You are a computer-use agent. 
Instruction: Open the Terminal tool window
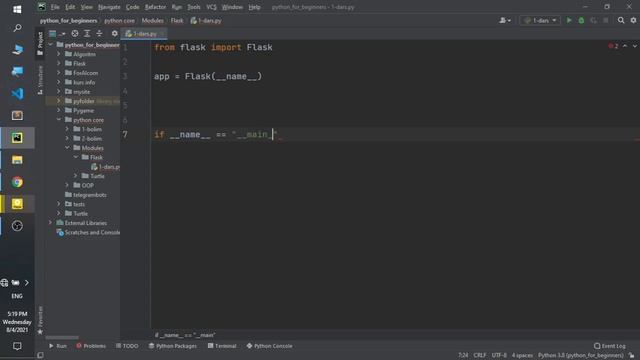[x=222, y=346]
